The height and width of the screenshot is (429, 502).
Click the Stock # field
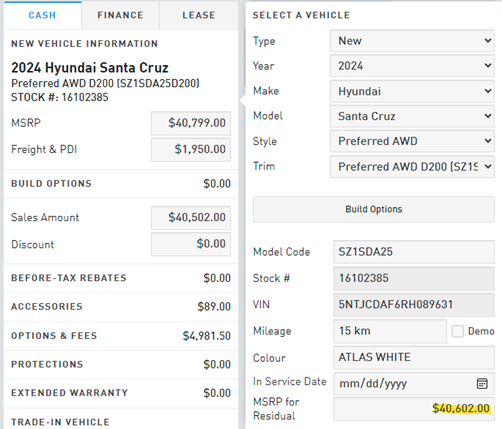414,278
